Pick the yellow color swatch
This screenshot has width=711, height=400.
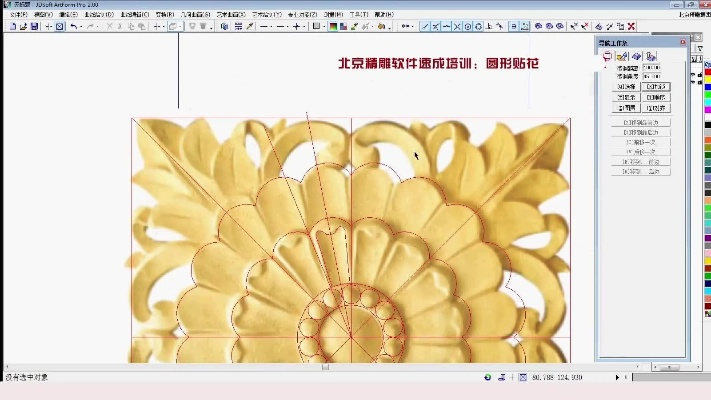point(708,79)
